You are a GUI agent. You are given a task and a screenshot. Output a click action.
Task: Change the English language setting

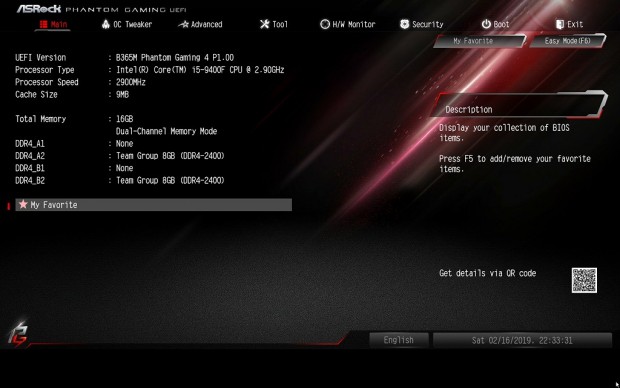399,340
